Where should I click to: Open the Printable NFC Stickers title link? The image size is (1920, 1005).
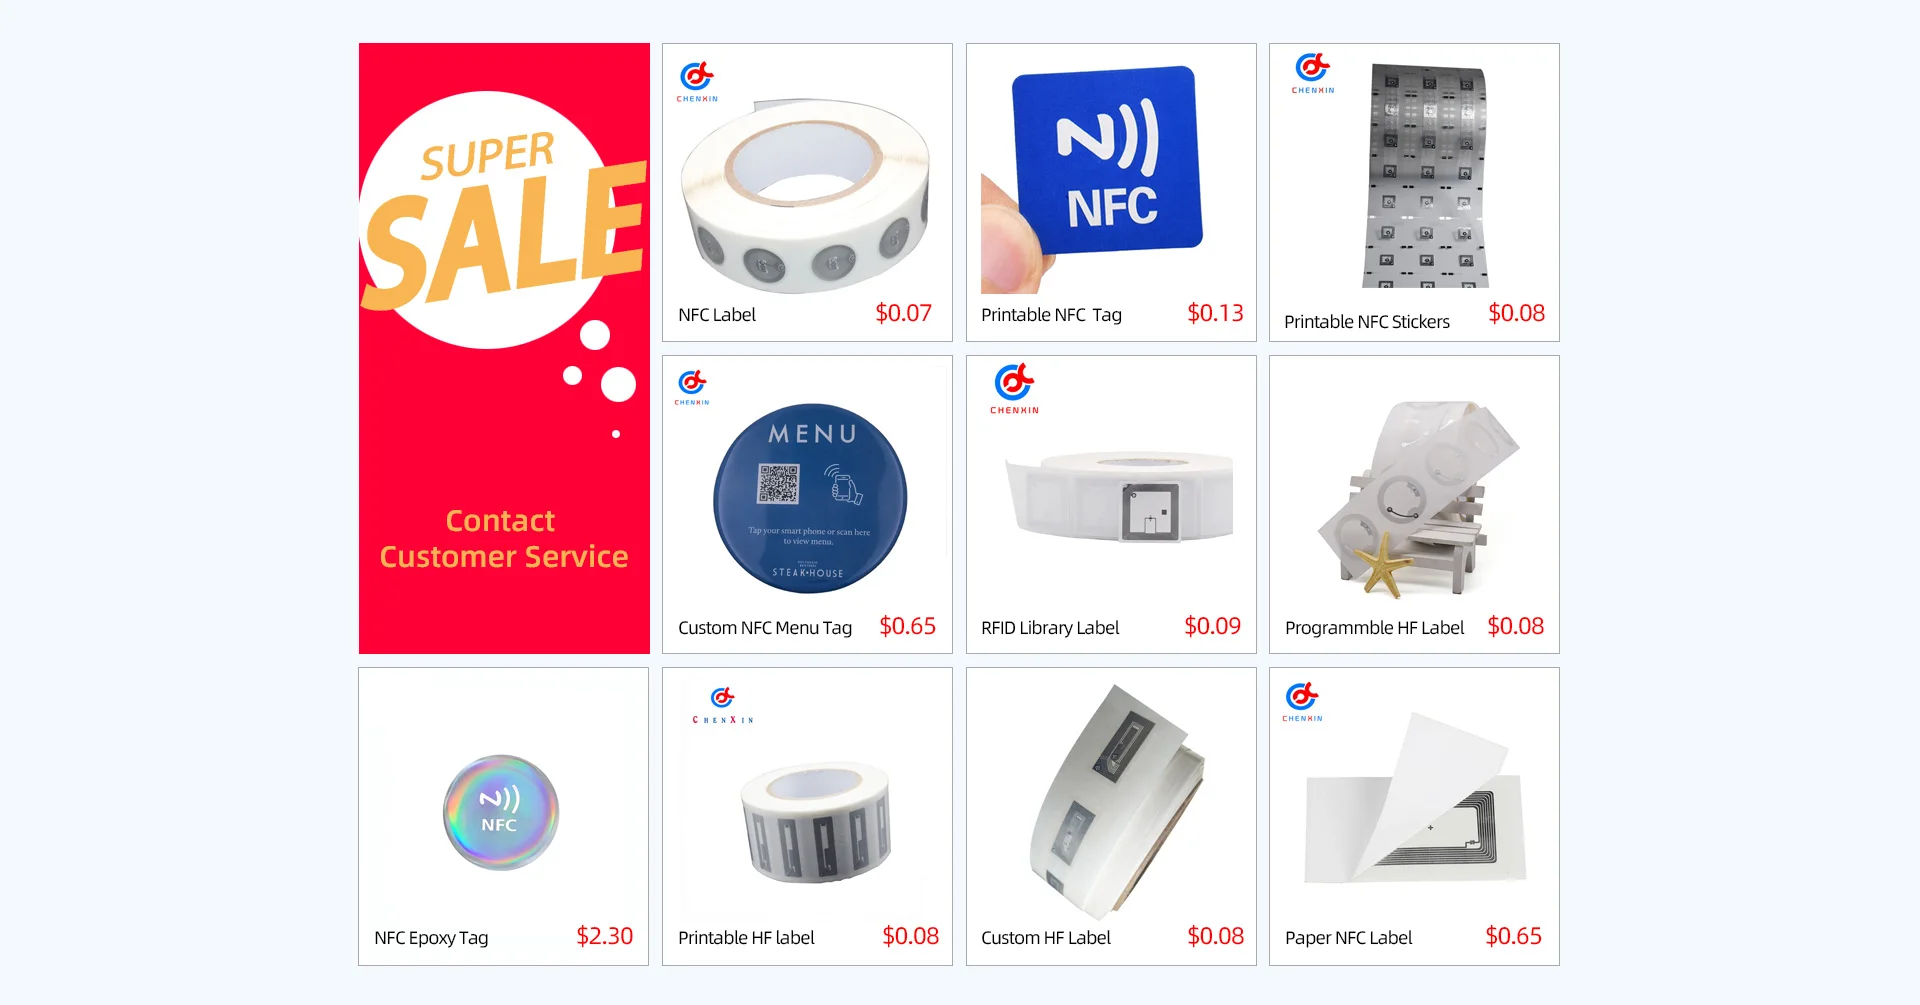pyautogui.click(x=1366, y=322)
